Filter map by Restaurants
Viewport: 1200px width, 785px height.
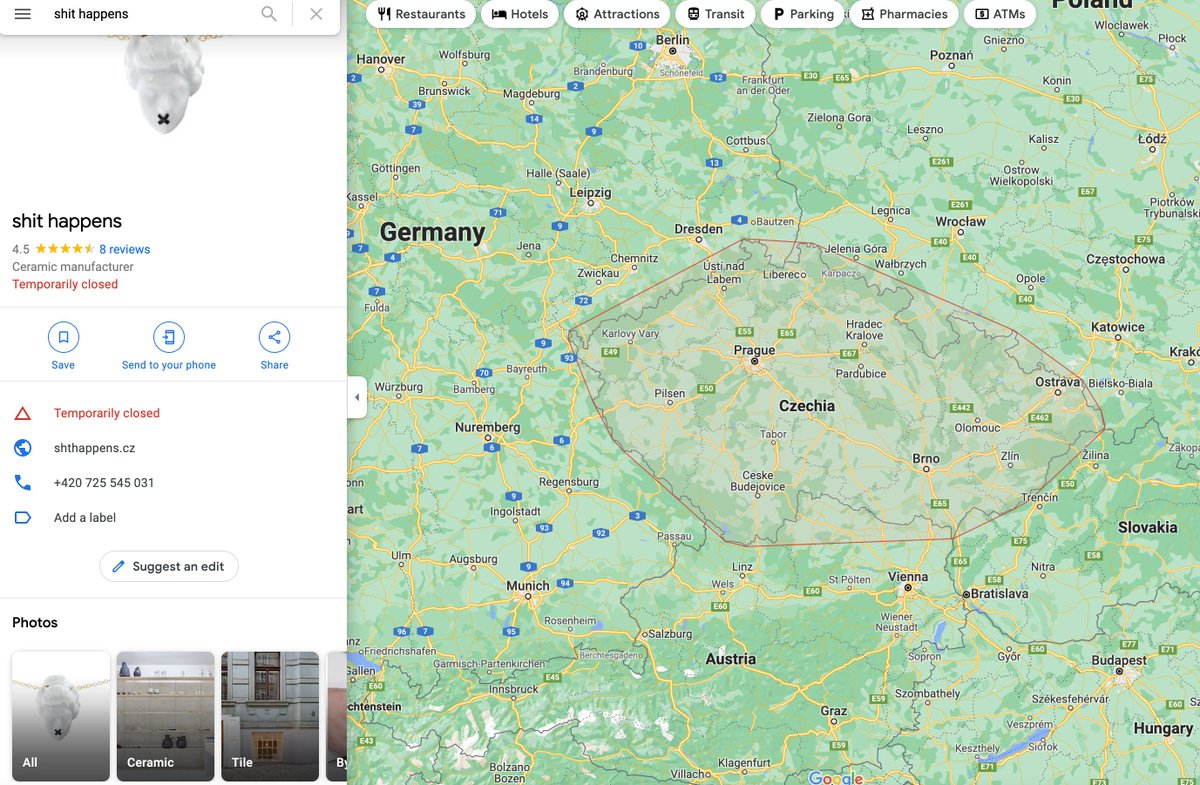[x=421, y=14]
